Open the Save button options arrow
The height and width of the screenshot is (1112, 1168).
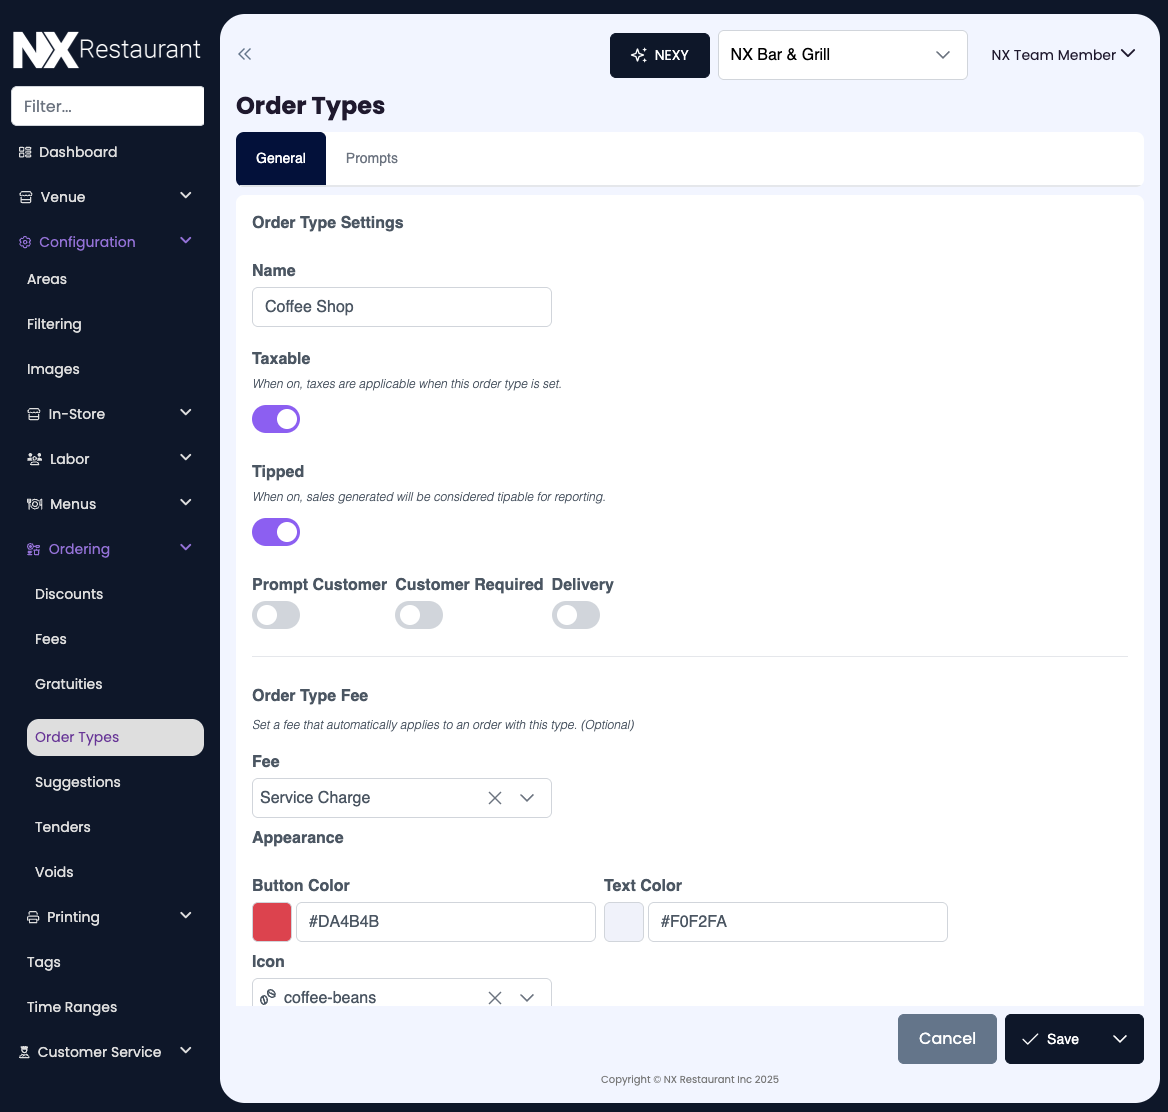[x=1120, y=1039]
